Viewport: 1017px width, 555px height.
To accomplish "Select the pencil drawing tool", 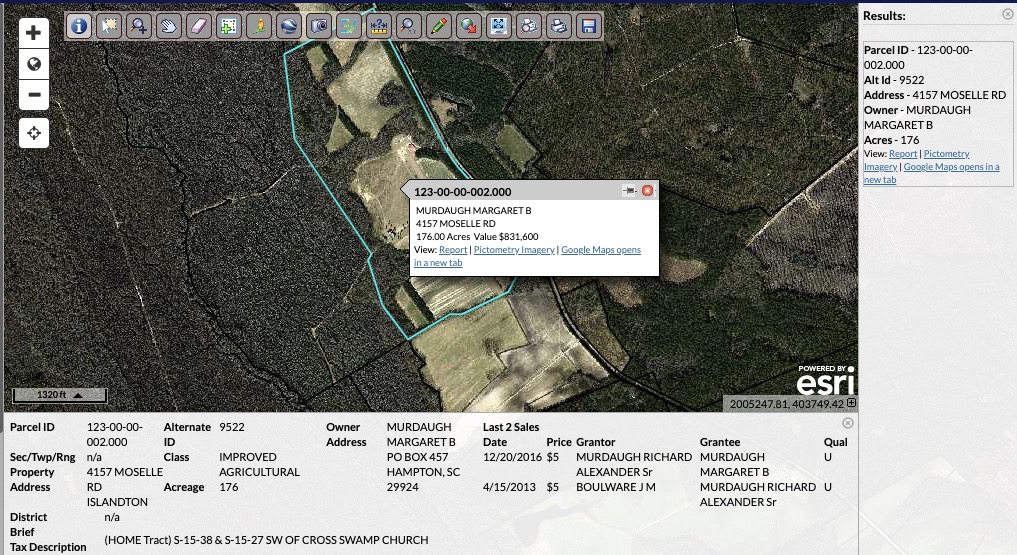I will click(438, 27).
